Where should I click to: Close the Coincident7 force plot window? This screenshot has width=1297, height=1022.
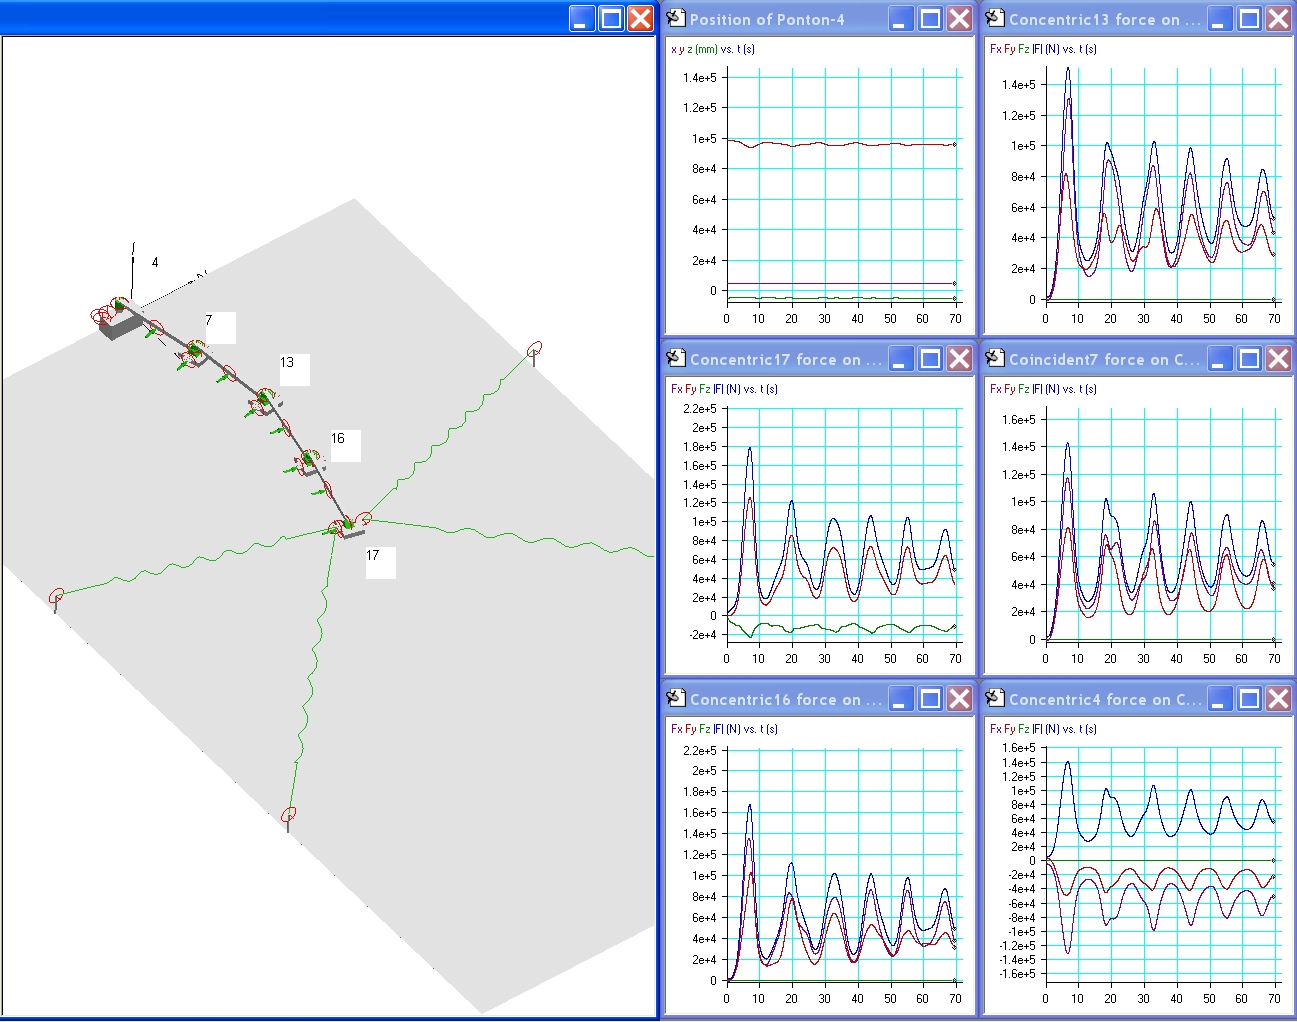click(x=1279, y=358)
